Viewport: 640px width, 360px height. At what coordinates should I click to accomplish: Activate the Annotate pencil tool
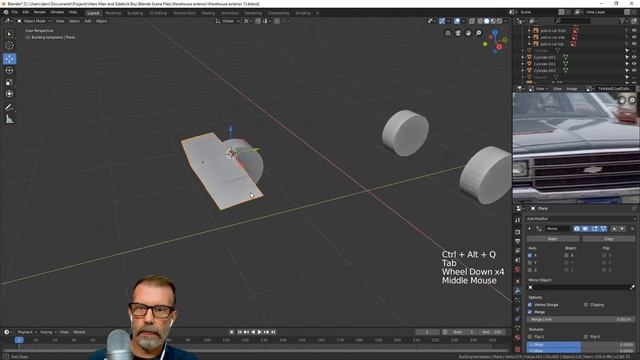(9, 107)
